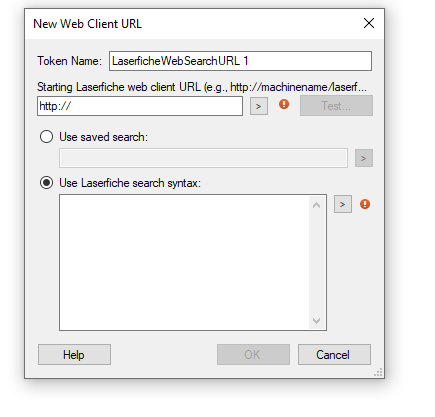Click the scroll down arrow in syntax box
435x417 pixels.
pyautogui.click(x=317, y=321)
